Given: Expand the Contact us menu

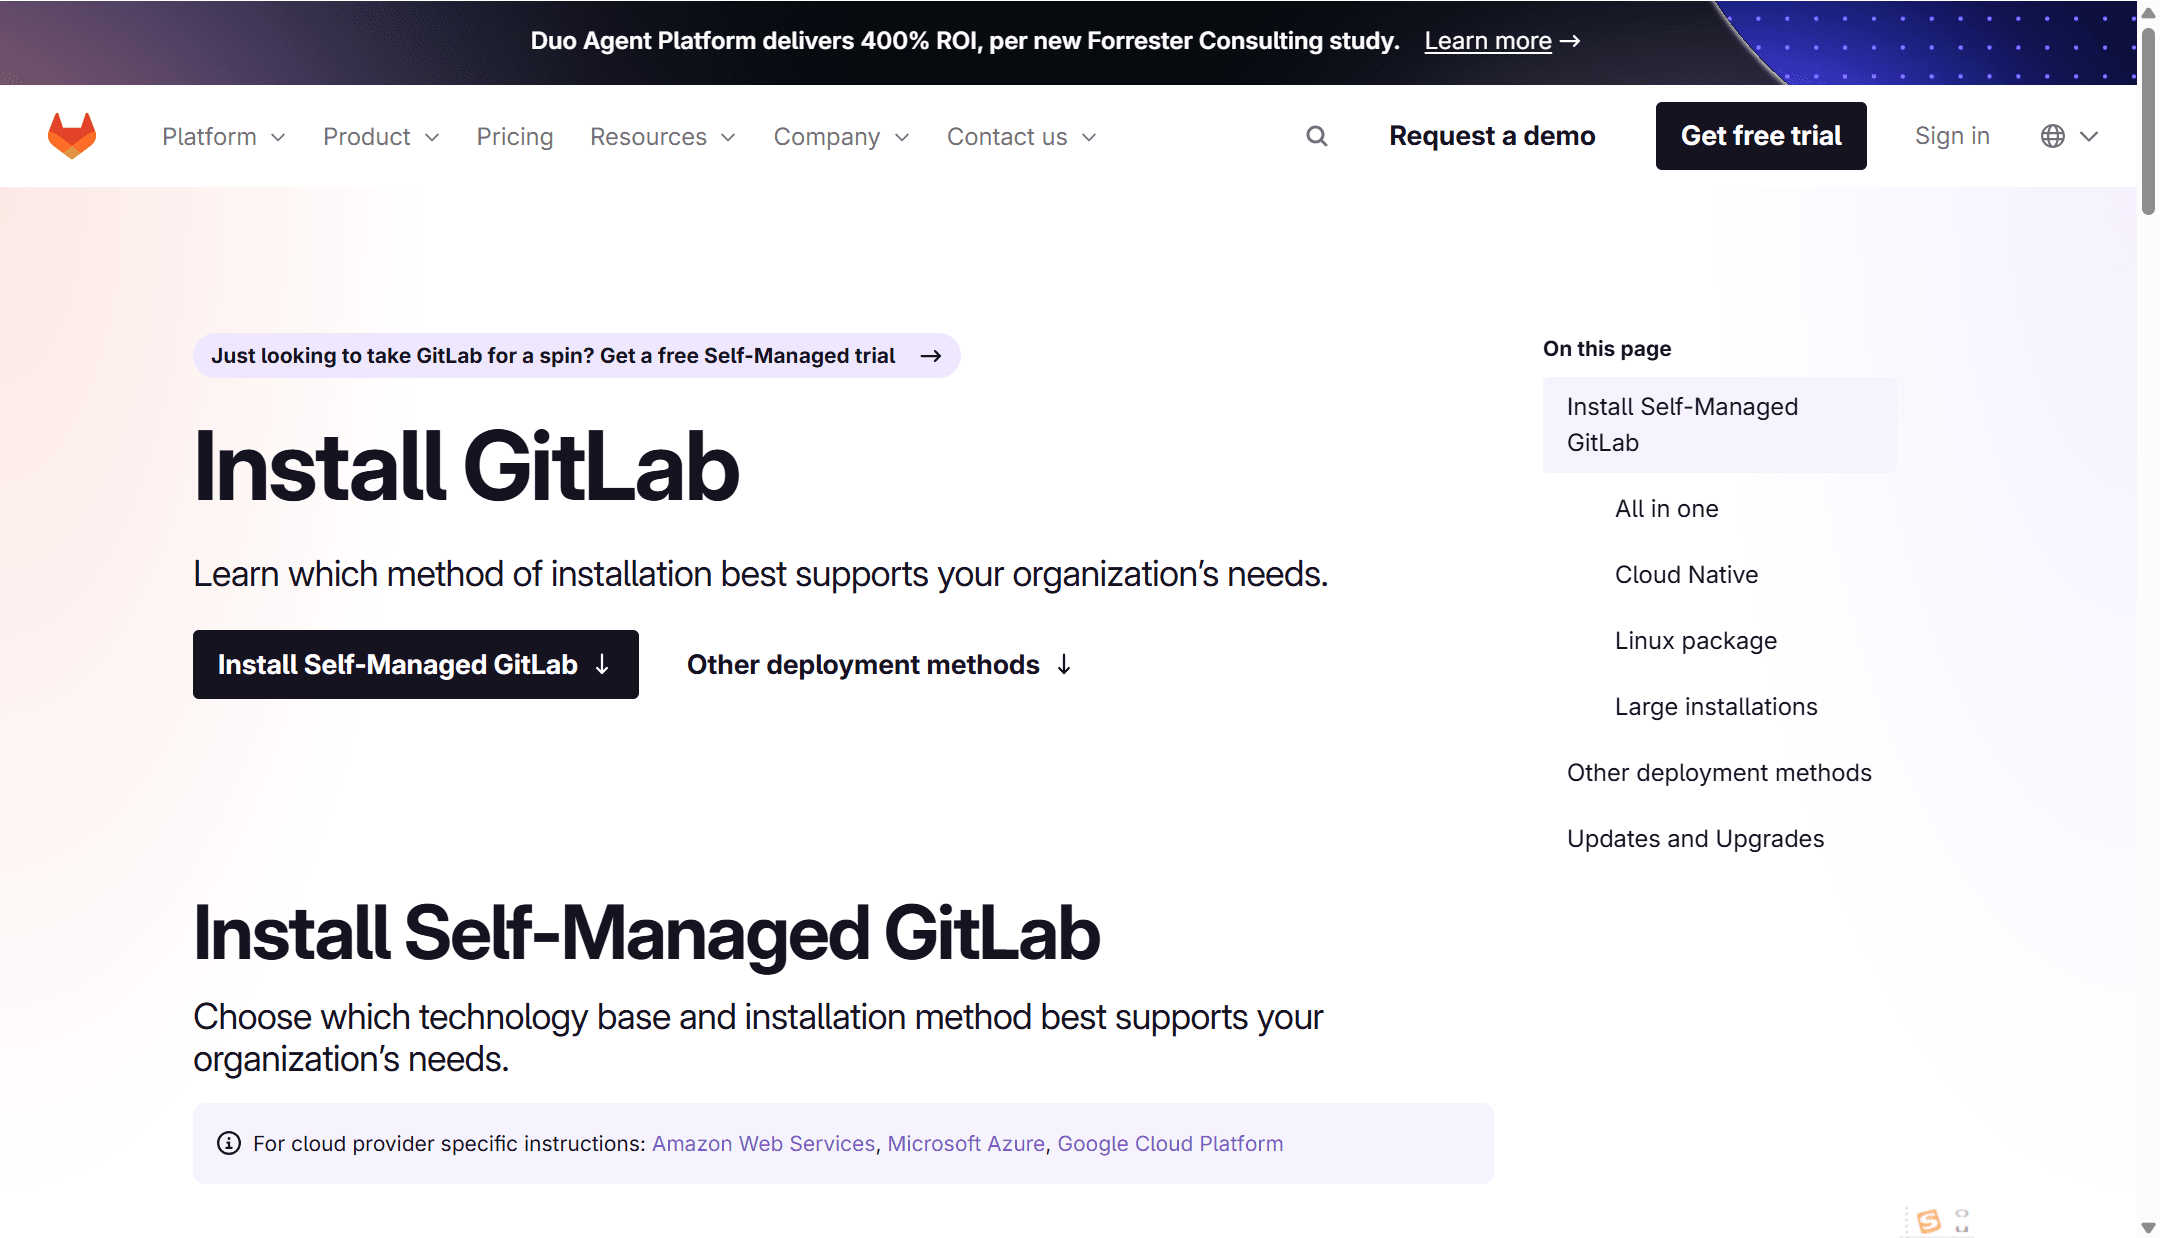Looking at the screenshot, I should 1022,136.
